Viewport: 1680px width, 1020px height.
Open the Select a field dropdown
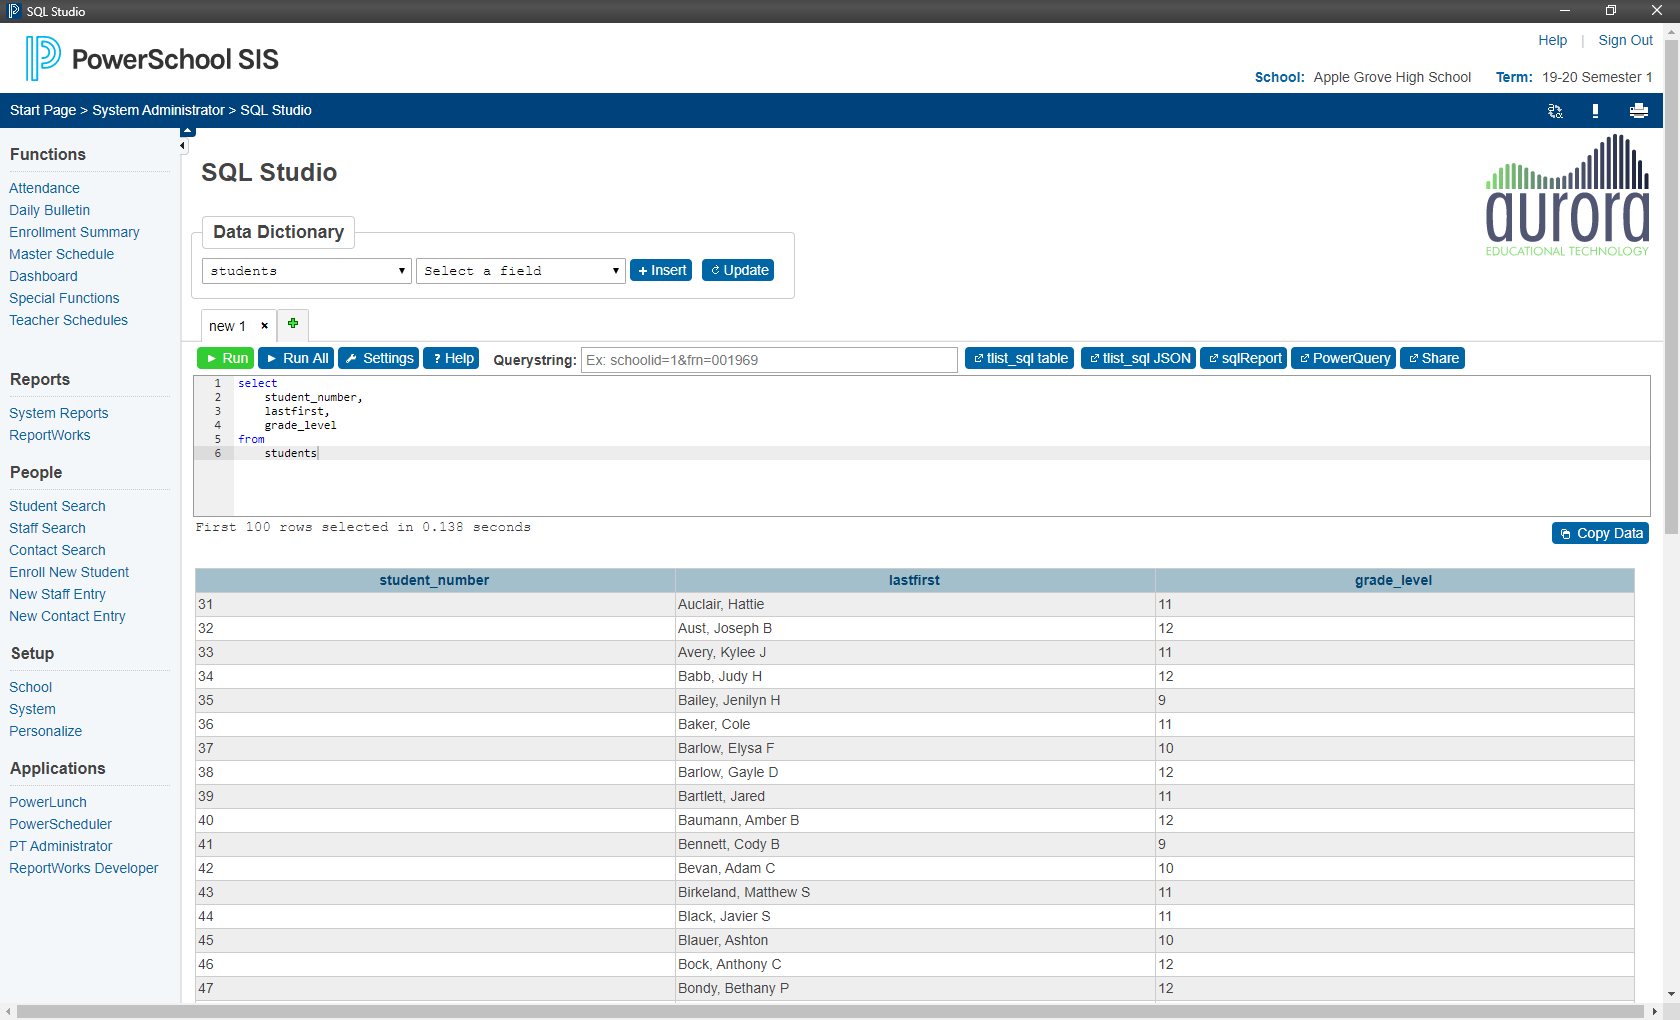pos(520,270)
